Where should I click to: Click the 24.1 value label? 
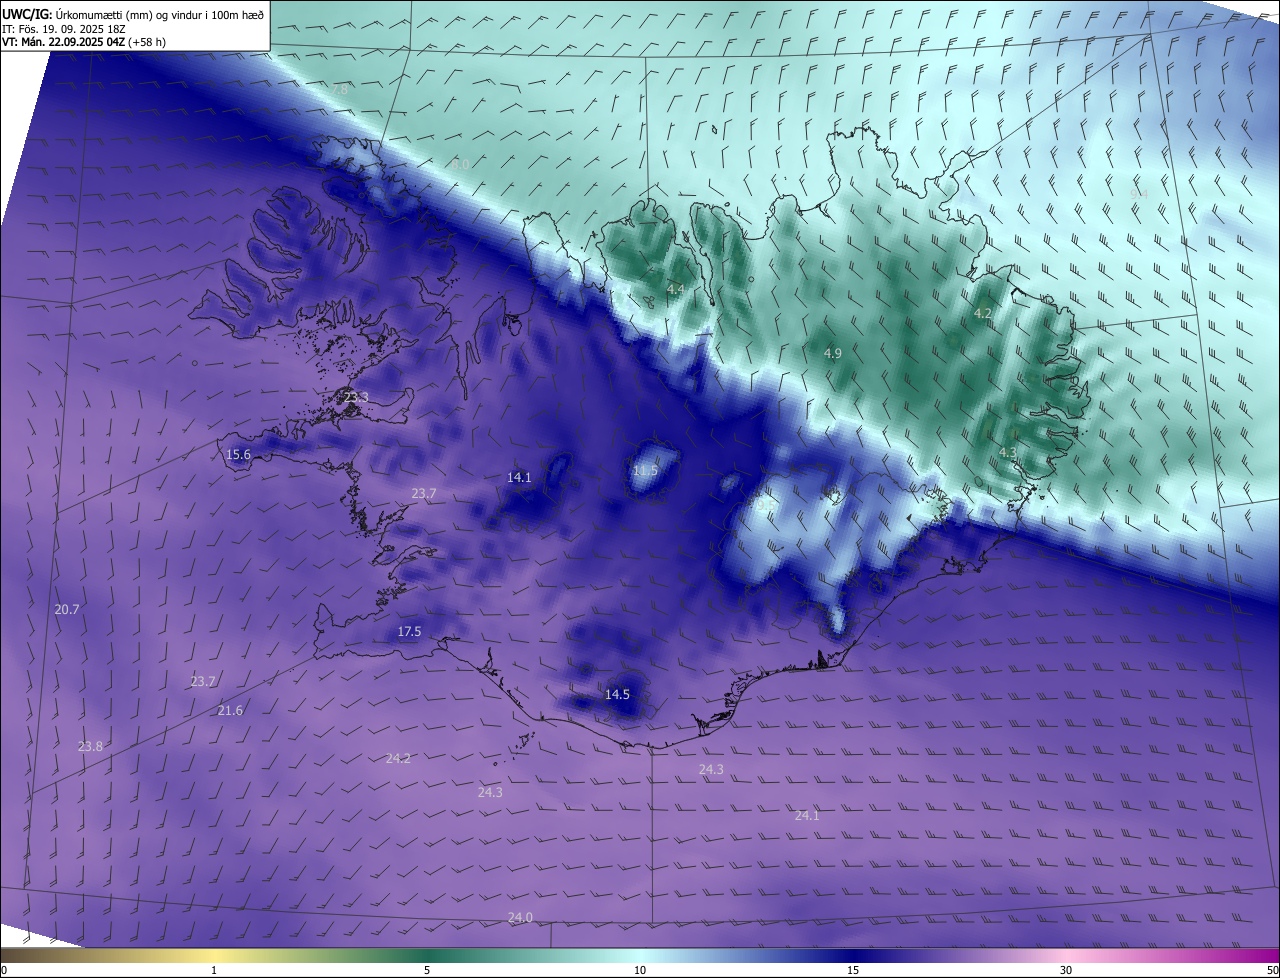(x=807, y=815)
